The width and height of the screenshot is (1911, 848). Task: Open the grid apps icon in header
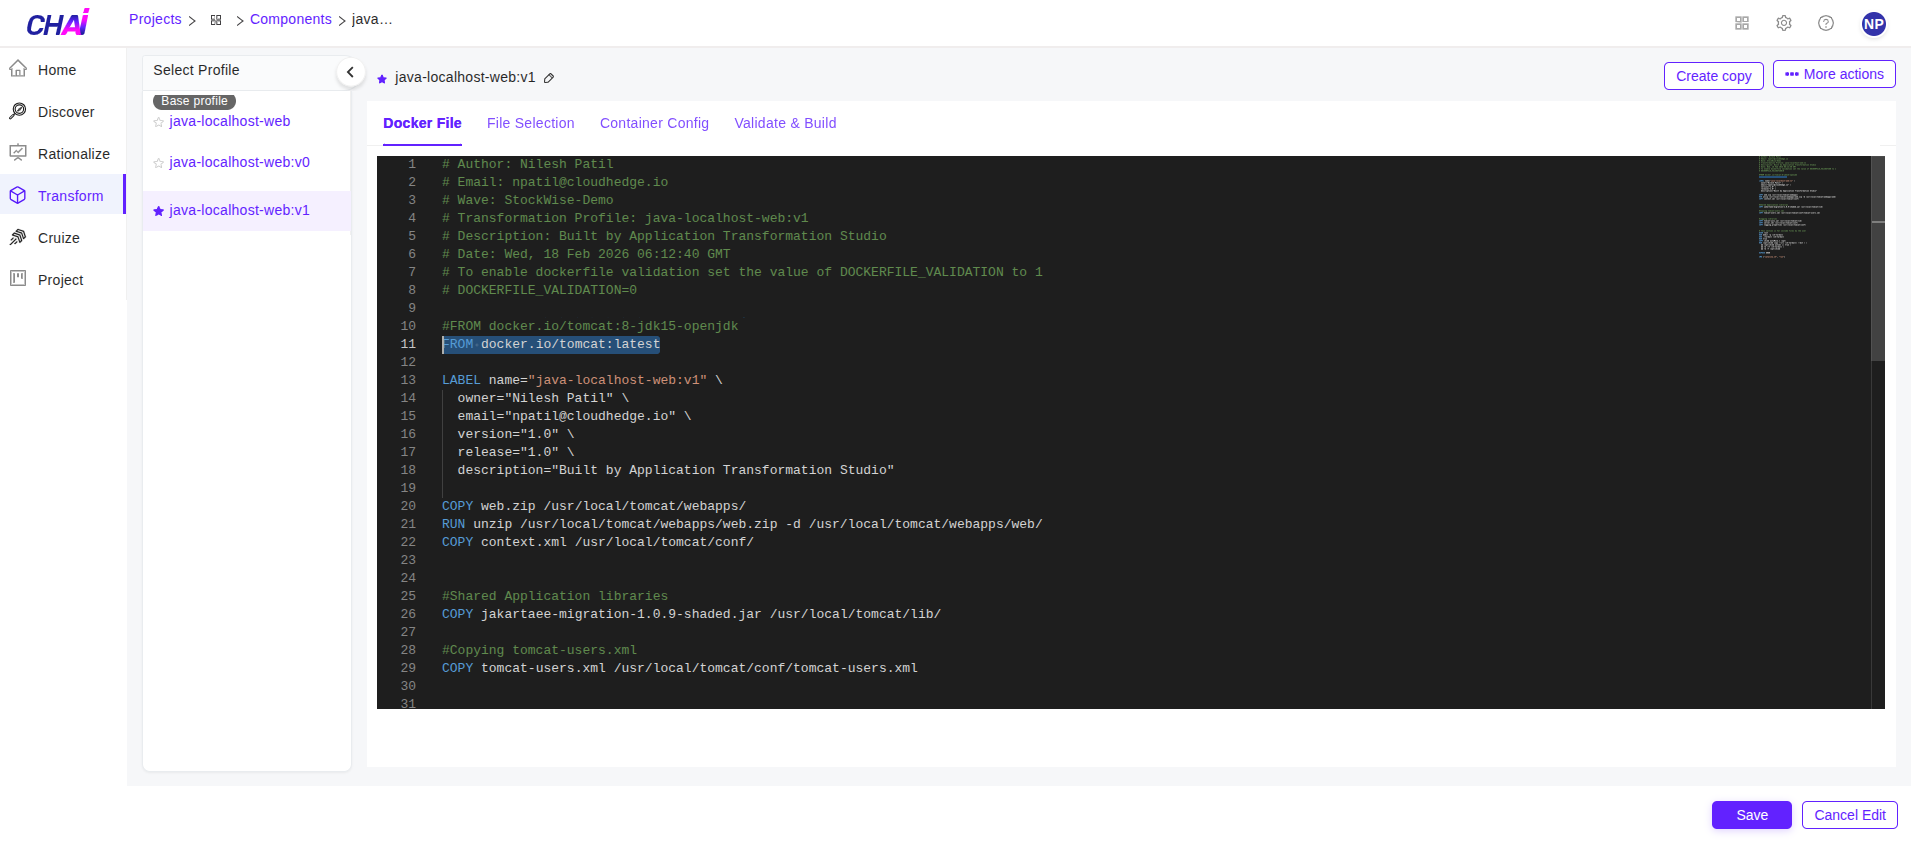tap(1741, 23)
